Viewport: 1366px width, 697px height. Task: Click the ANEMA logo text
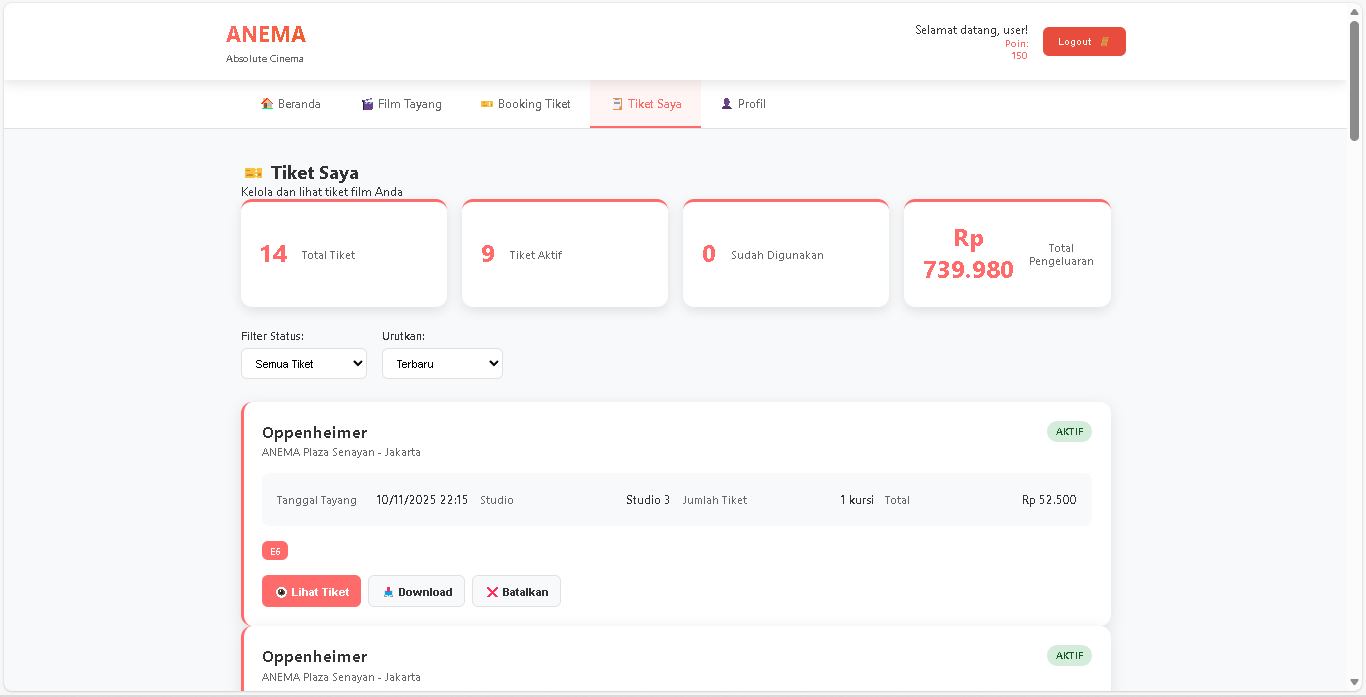point(266,35)
